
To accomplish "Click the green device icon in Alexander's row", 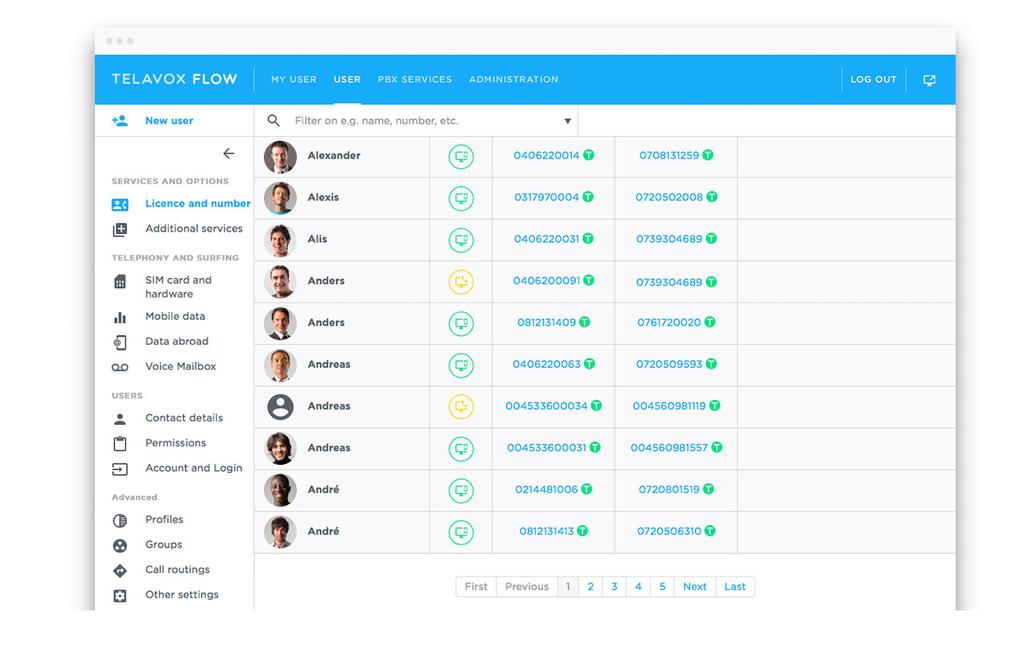I will click(461, 157).
